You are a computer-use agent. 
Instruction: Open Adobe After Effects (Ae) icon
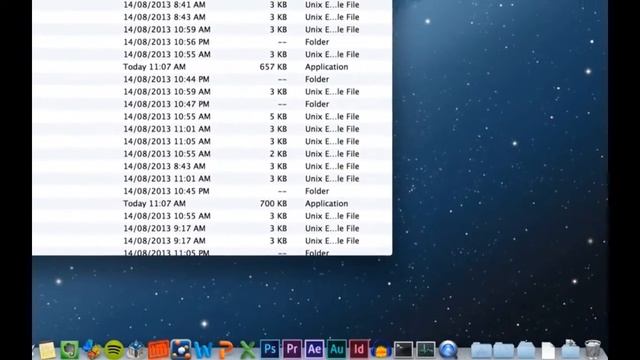click(314, 349)
